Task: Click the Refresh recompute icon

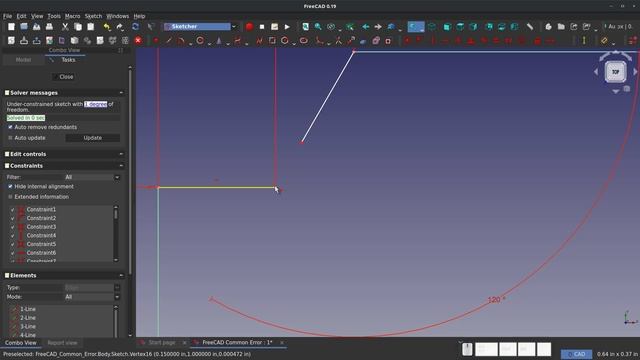Action: coord(135,27)
